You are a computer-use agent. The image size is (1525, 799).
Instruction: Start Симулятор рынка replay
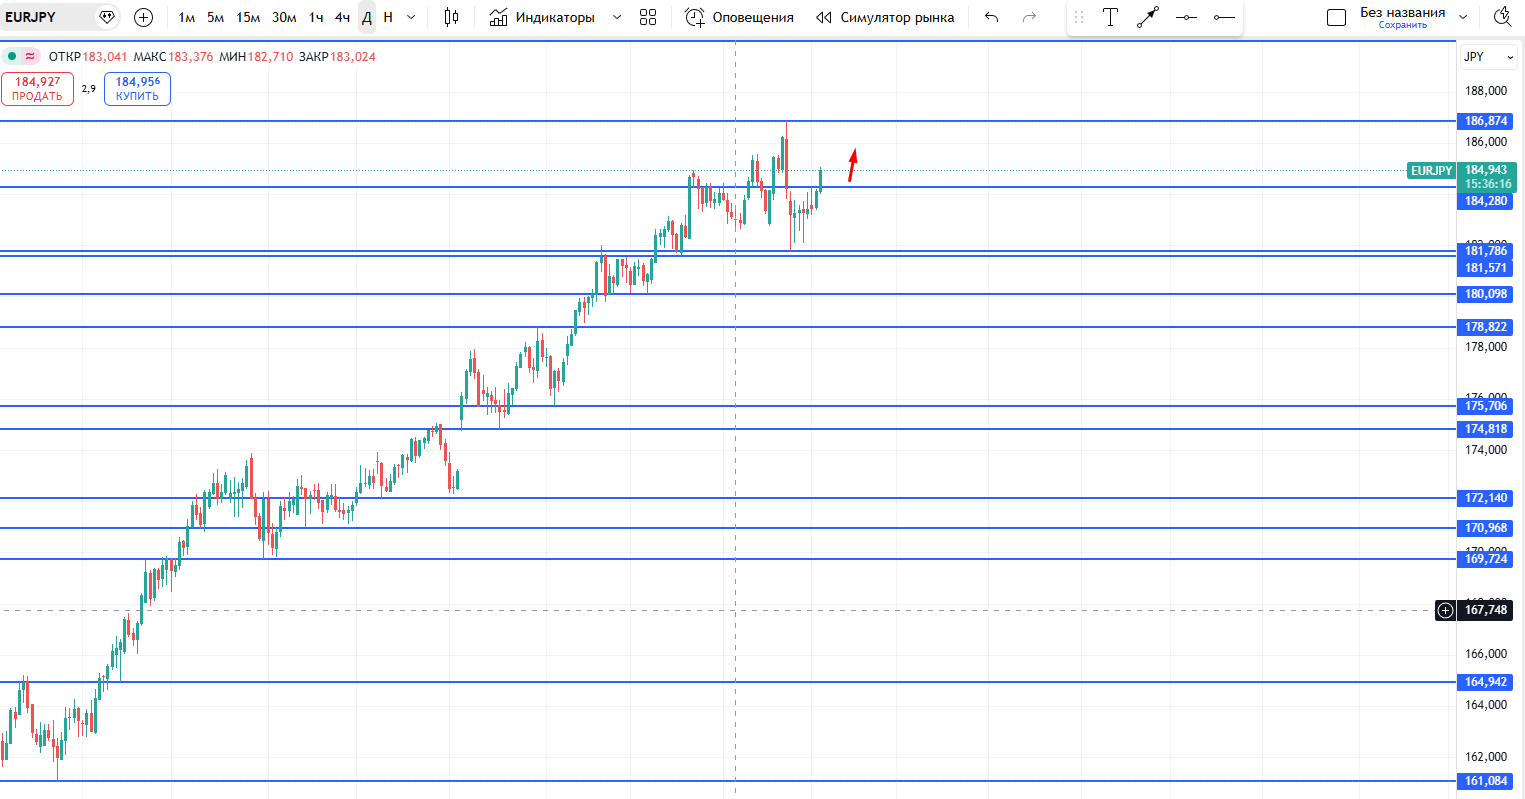point(885,17)
